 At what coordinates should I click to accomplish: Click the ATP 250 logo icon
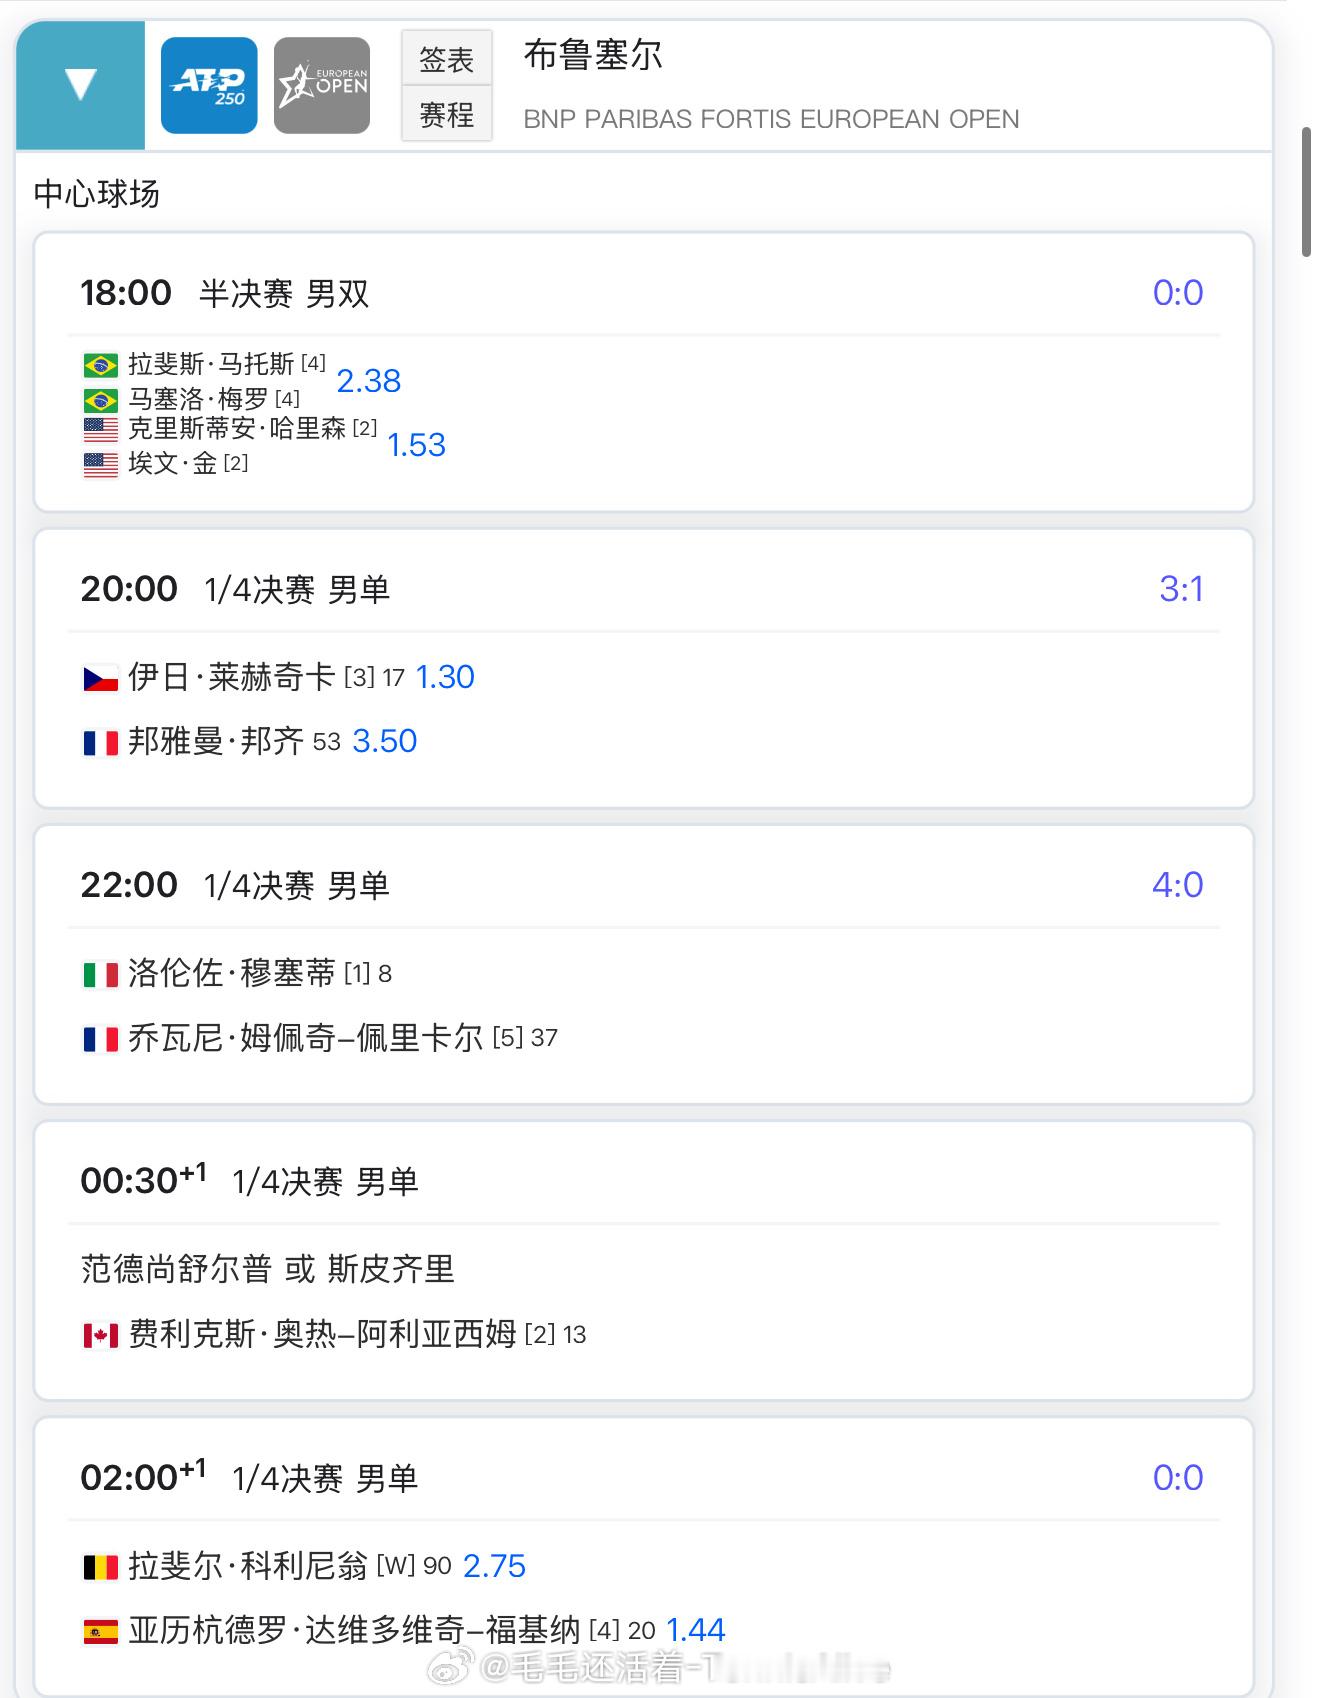coord(209,85)
